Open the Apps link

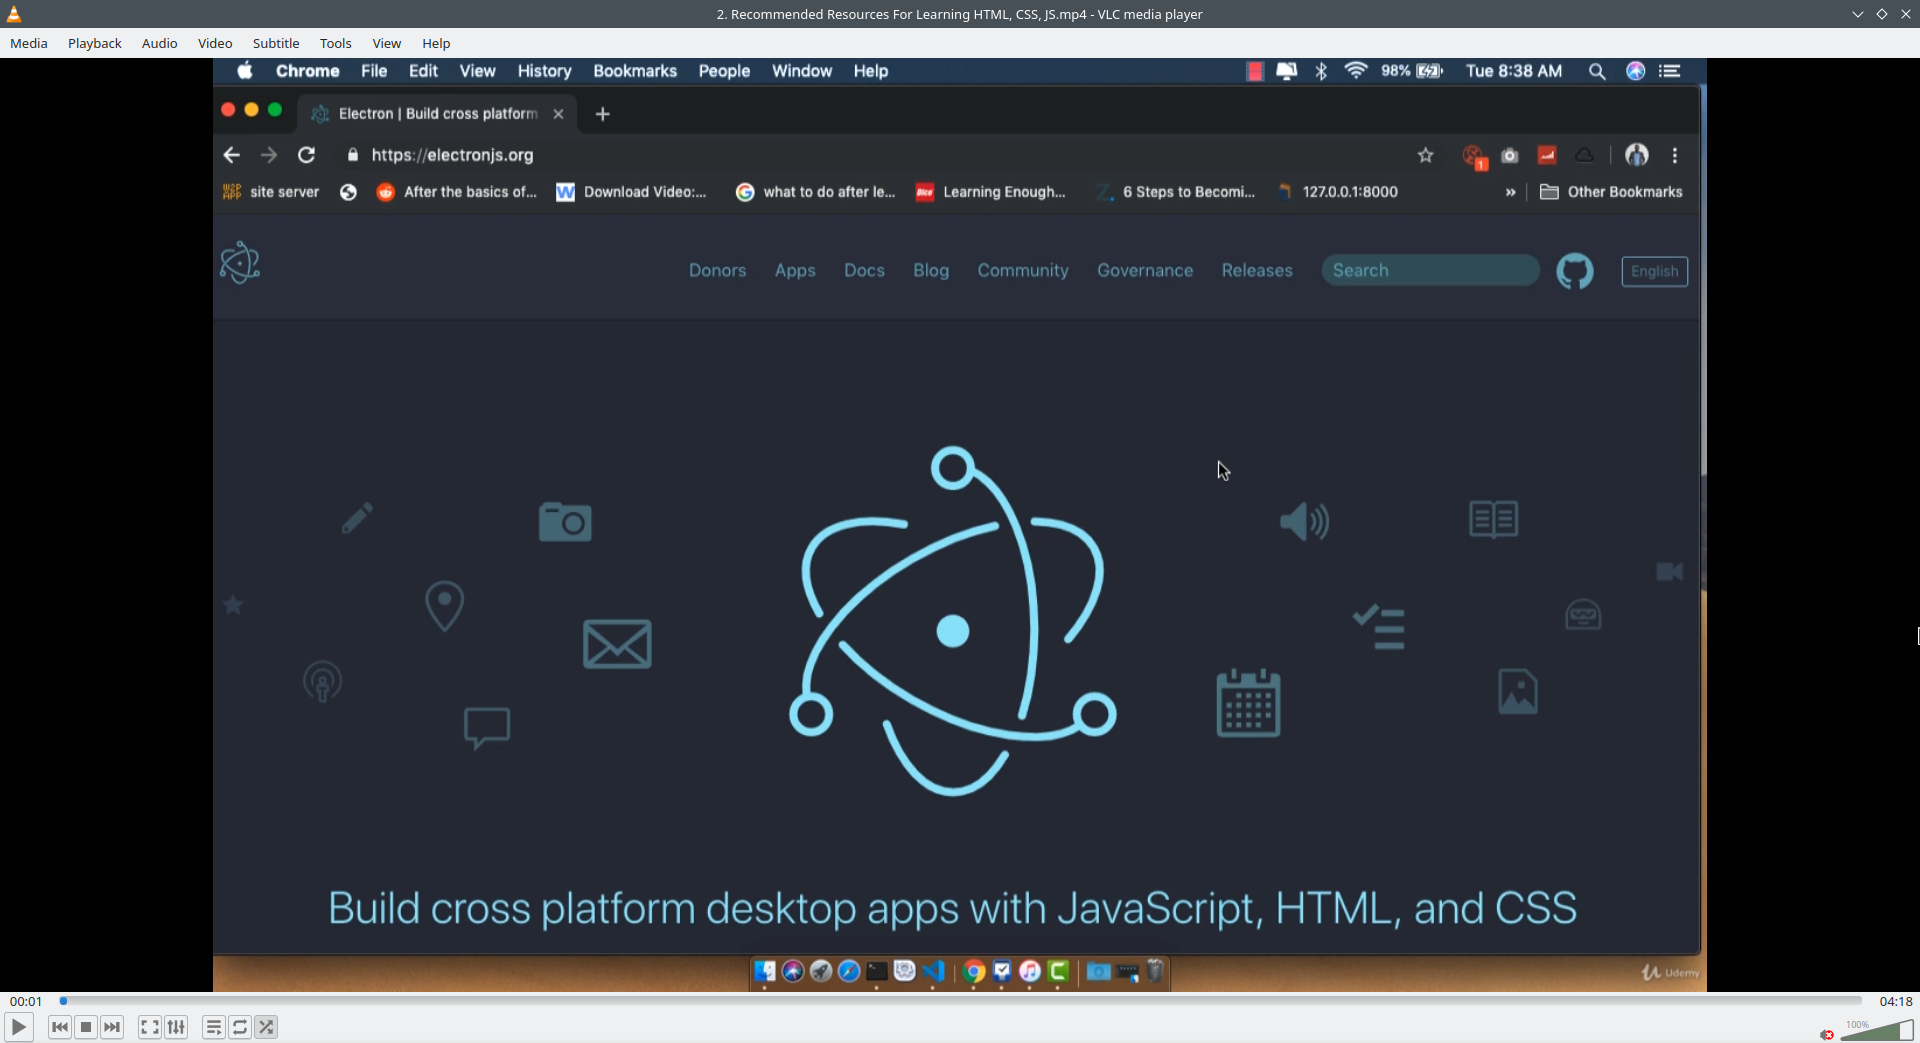coord(795,270)
